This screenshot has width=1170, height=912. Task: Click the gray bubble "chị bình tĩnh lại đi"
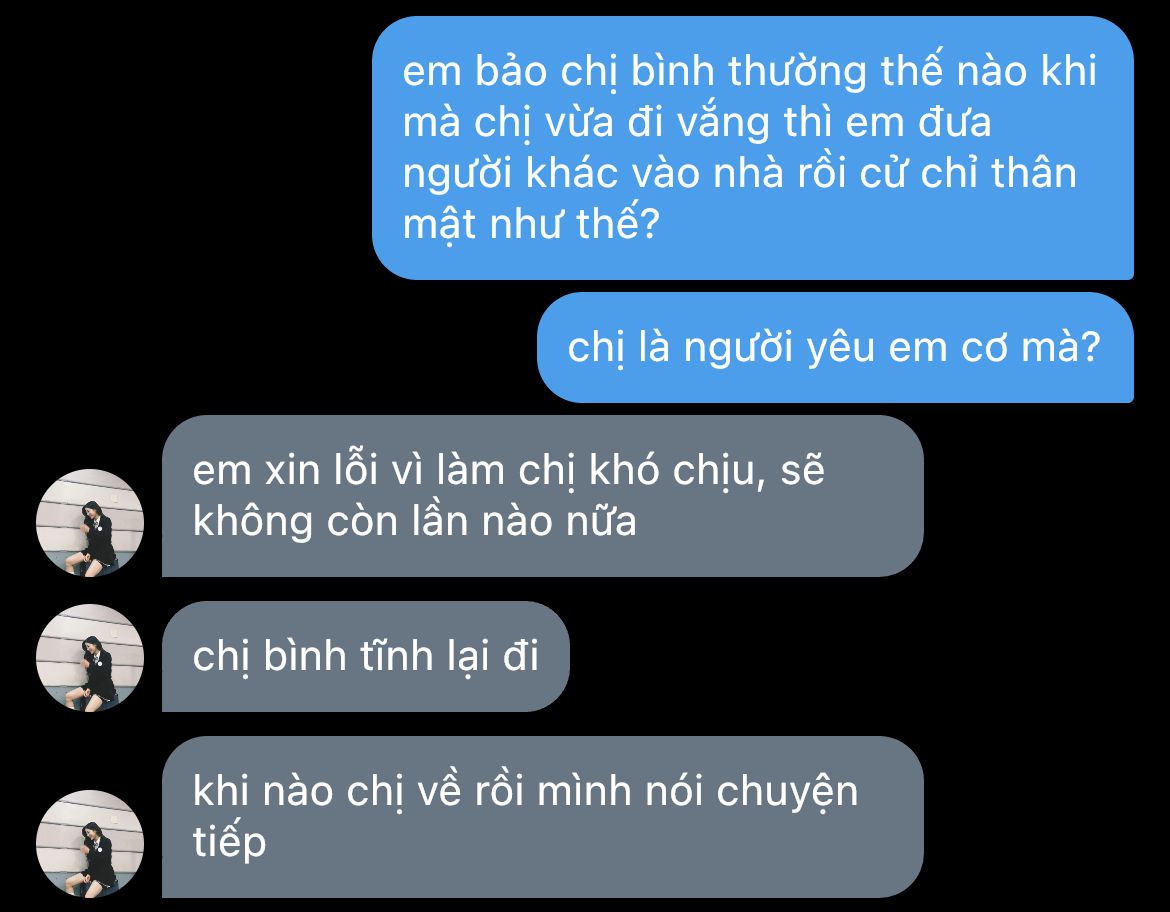click(x=366, y=656)
